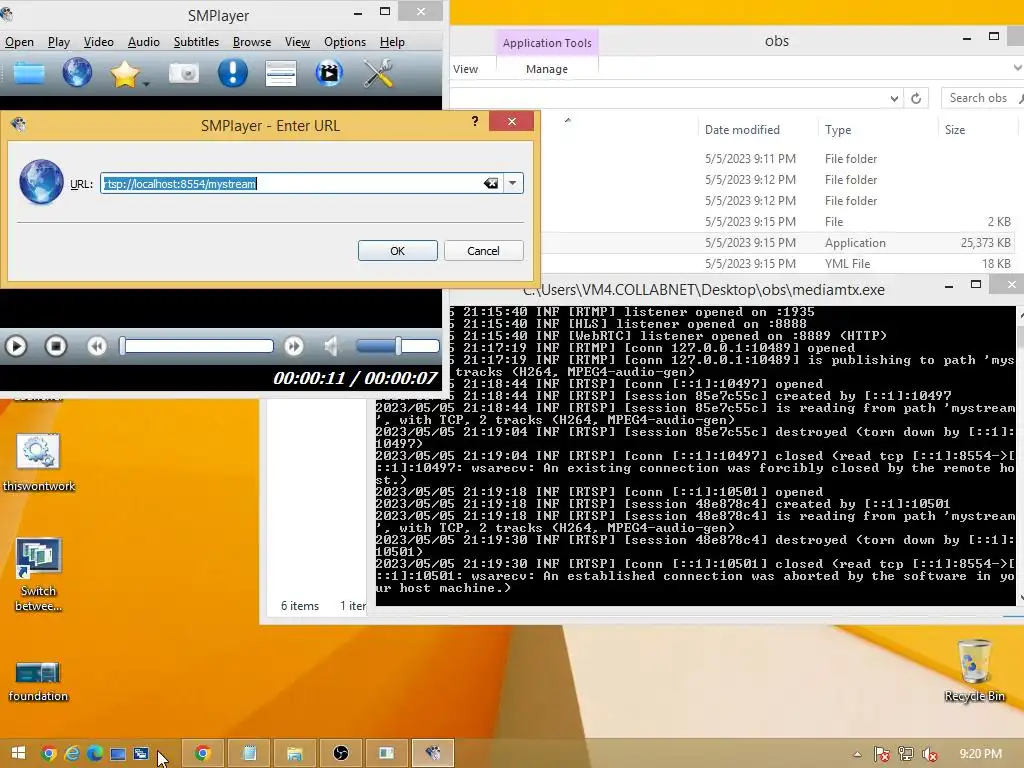Select the File folder row dated 9:11 PM
The width and height of the screenshot is (1024, 768).
pos(777,159)
